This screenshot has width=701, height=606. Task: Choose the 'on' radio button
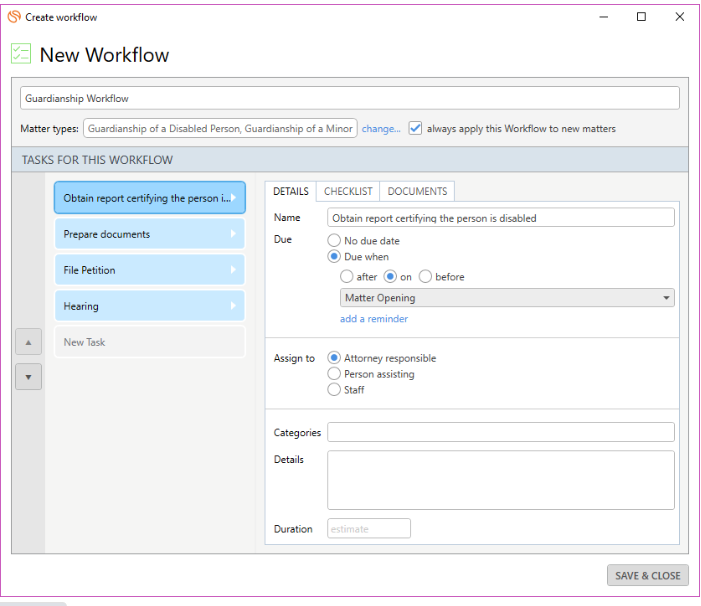pyautogui.click(x=390, y=277)
